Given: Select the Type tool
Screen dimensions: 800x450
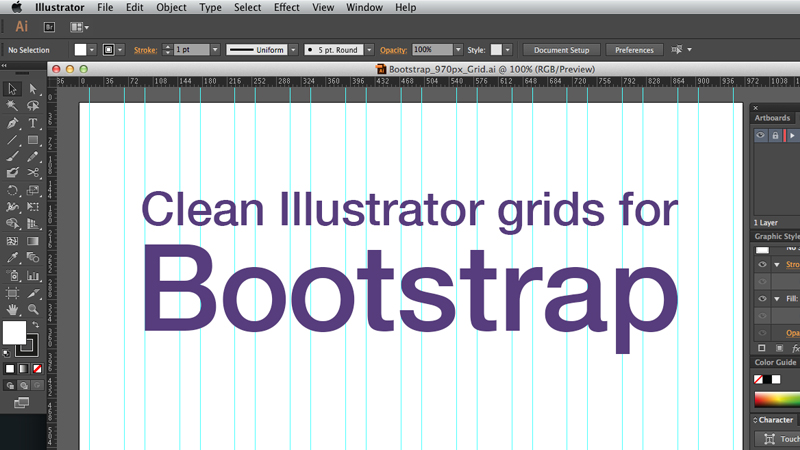Looking at the screenshot, I should coord(33,122).
